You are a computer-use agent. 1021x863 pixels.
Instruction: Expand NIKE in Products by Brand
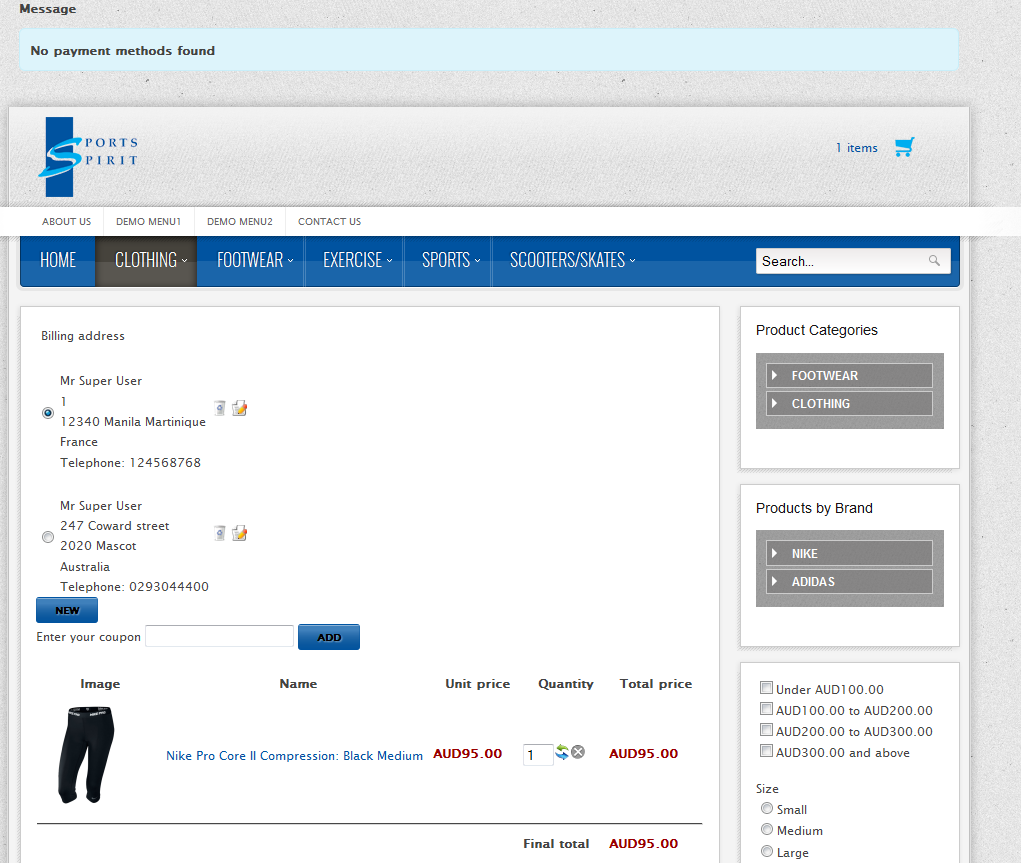point(849,554)
